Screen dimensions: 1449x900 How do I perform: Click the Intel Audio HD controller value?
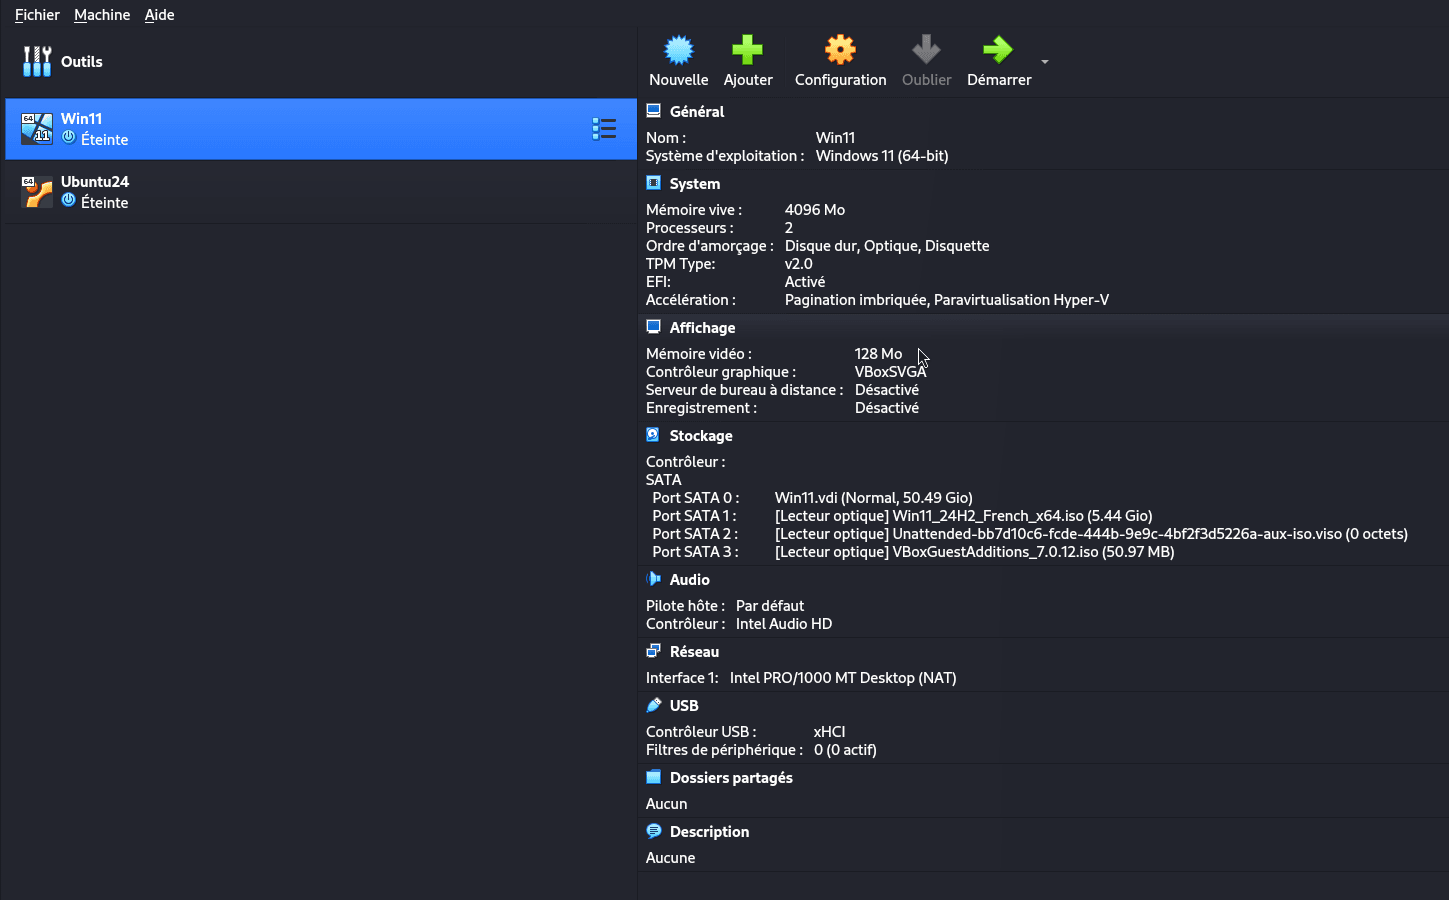pyautogui.click(x=784, y=624)
